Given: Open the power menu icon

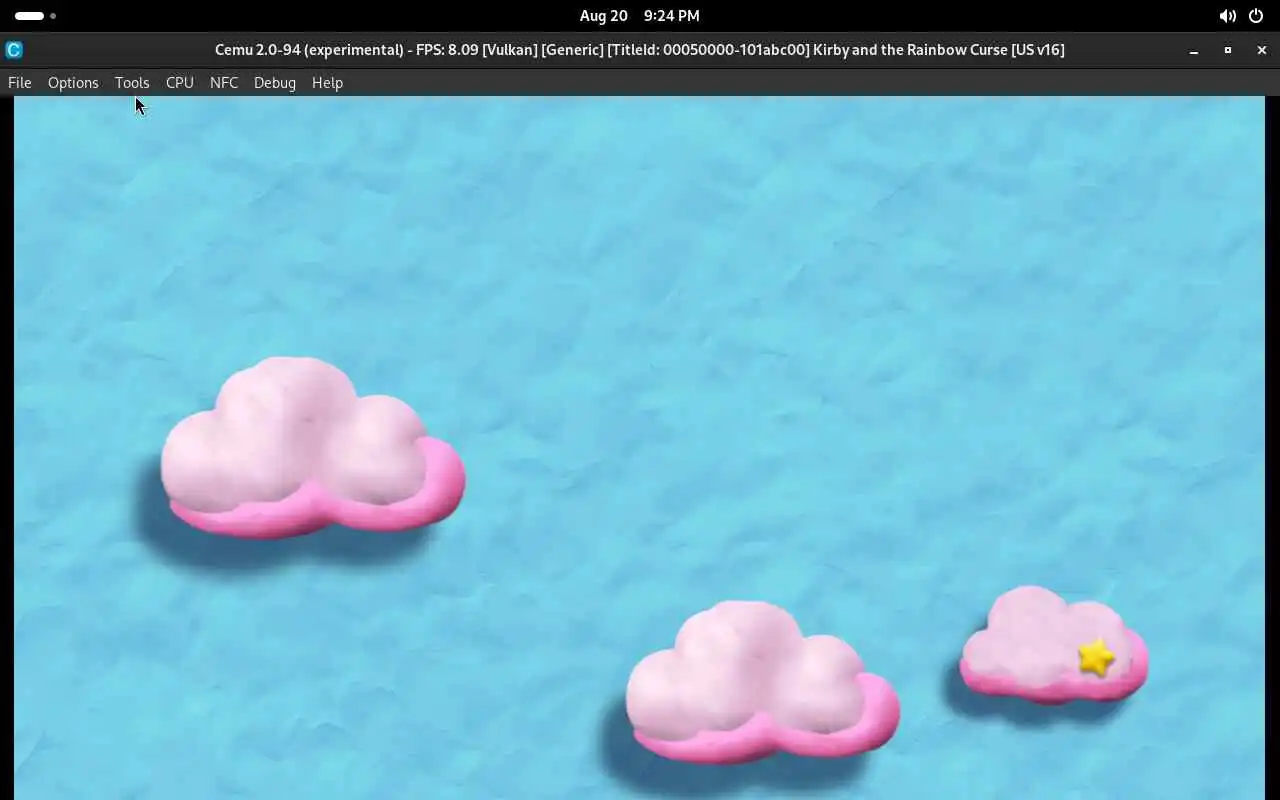Looking at the screenshot, I should point(1256,16).
